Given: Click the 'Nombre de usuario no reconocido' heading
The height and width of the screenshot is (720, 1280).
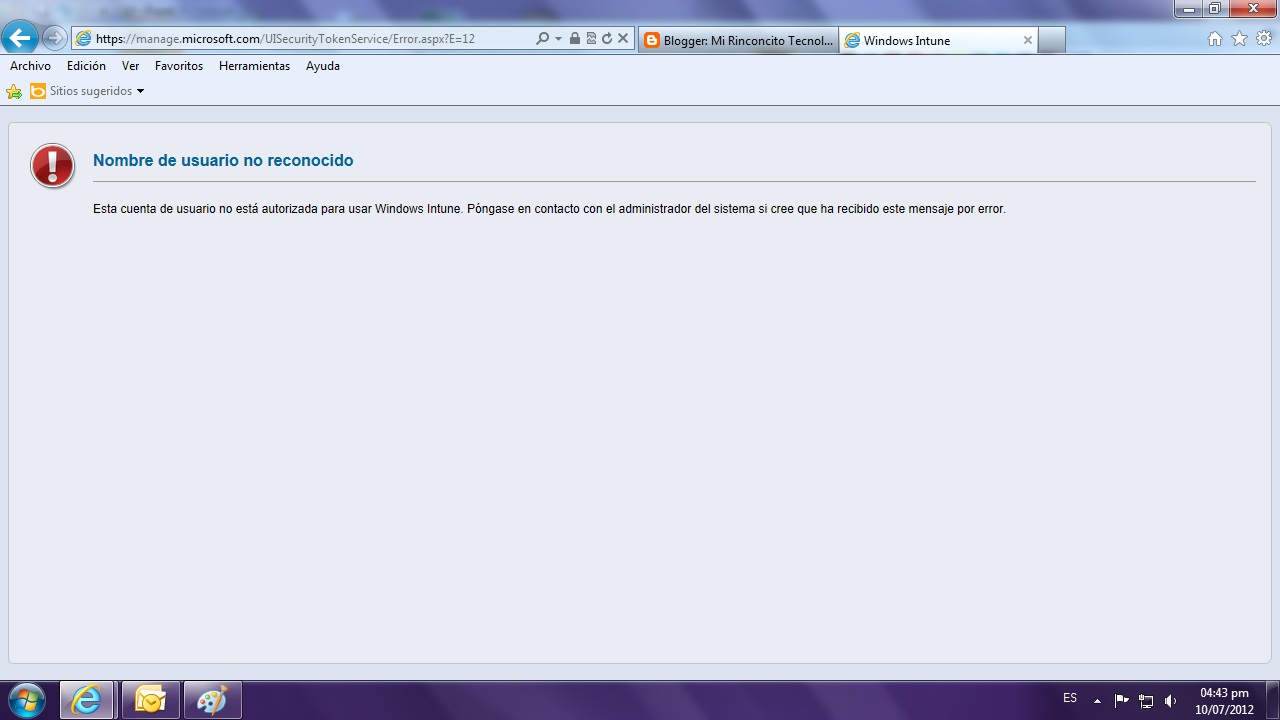Looking at the screenshot, I should 223,160.
